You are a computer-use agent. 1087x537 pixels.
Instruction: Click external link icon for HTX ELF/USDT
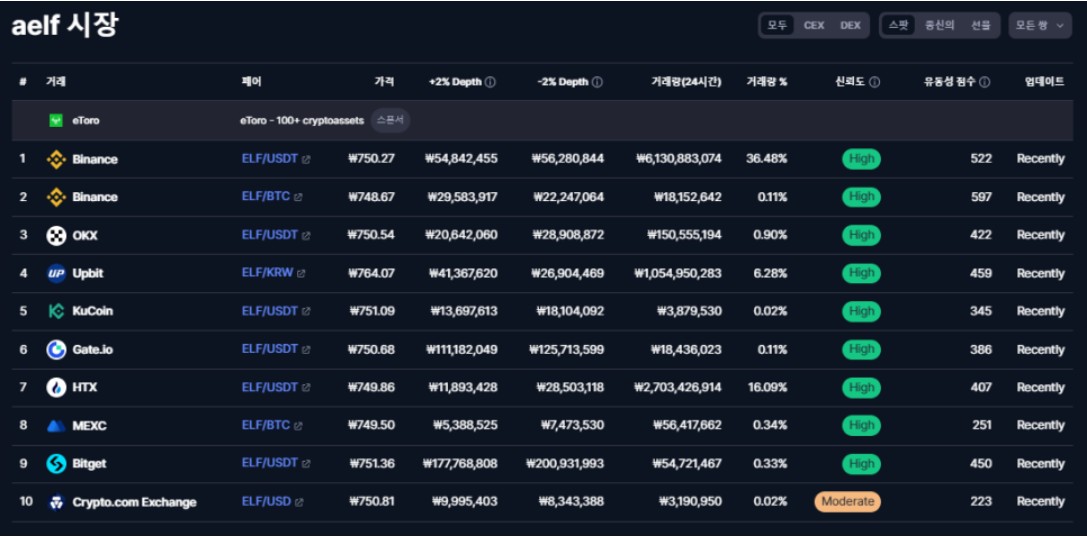306,388
